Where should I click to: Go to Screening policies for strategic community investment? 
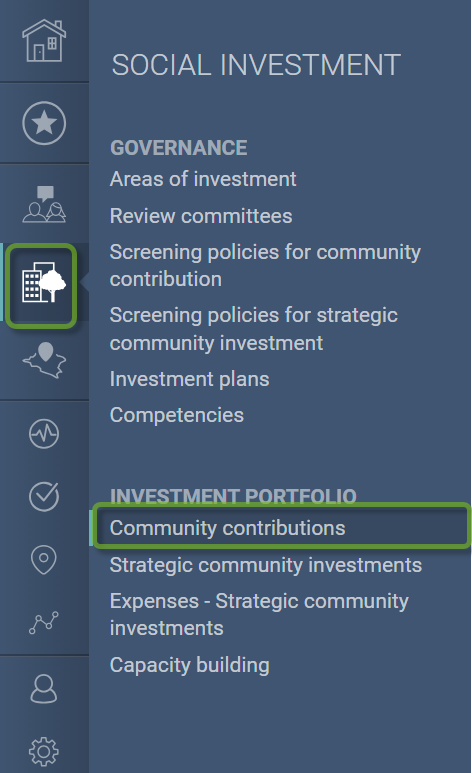coord(254,329)
